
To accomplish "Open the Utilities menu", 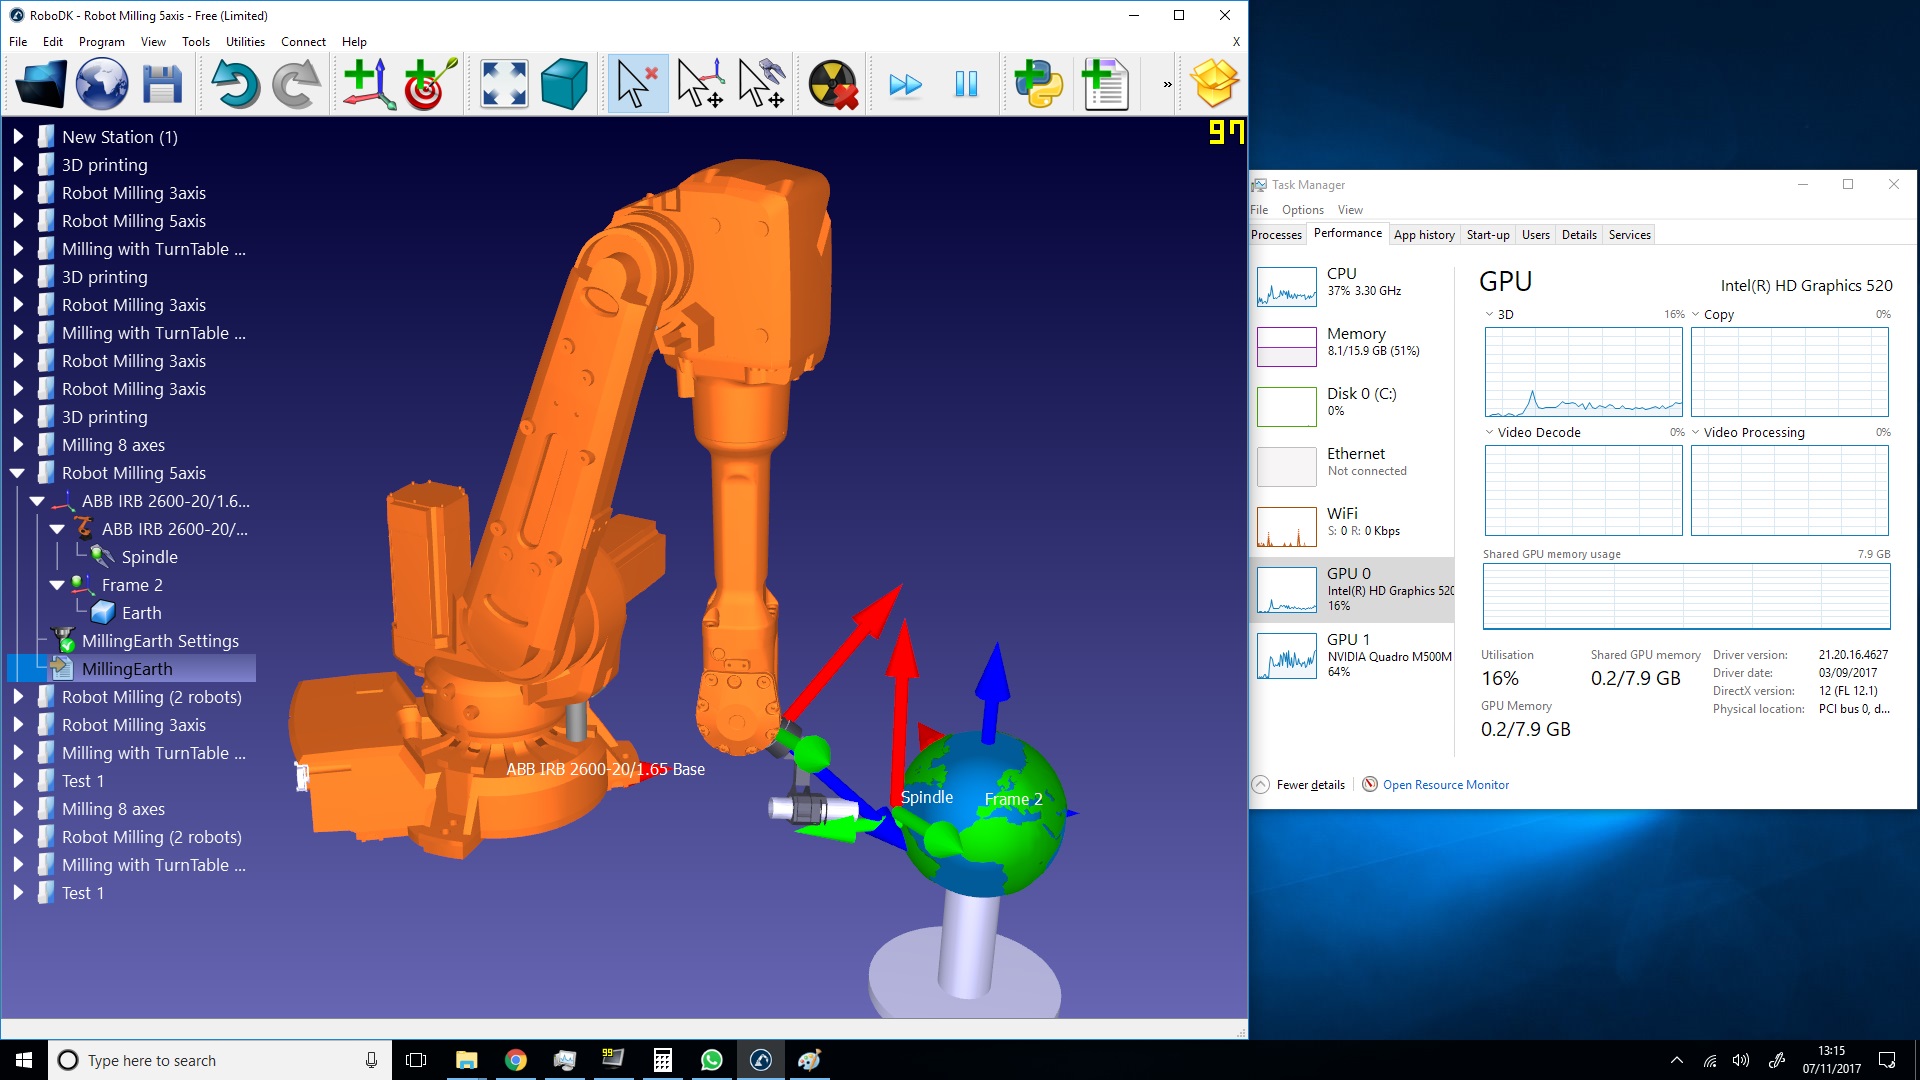I will tap(245, 42).
